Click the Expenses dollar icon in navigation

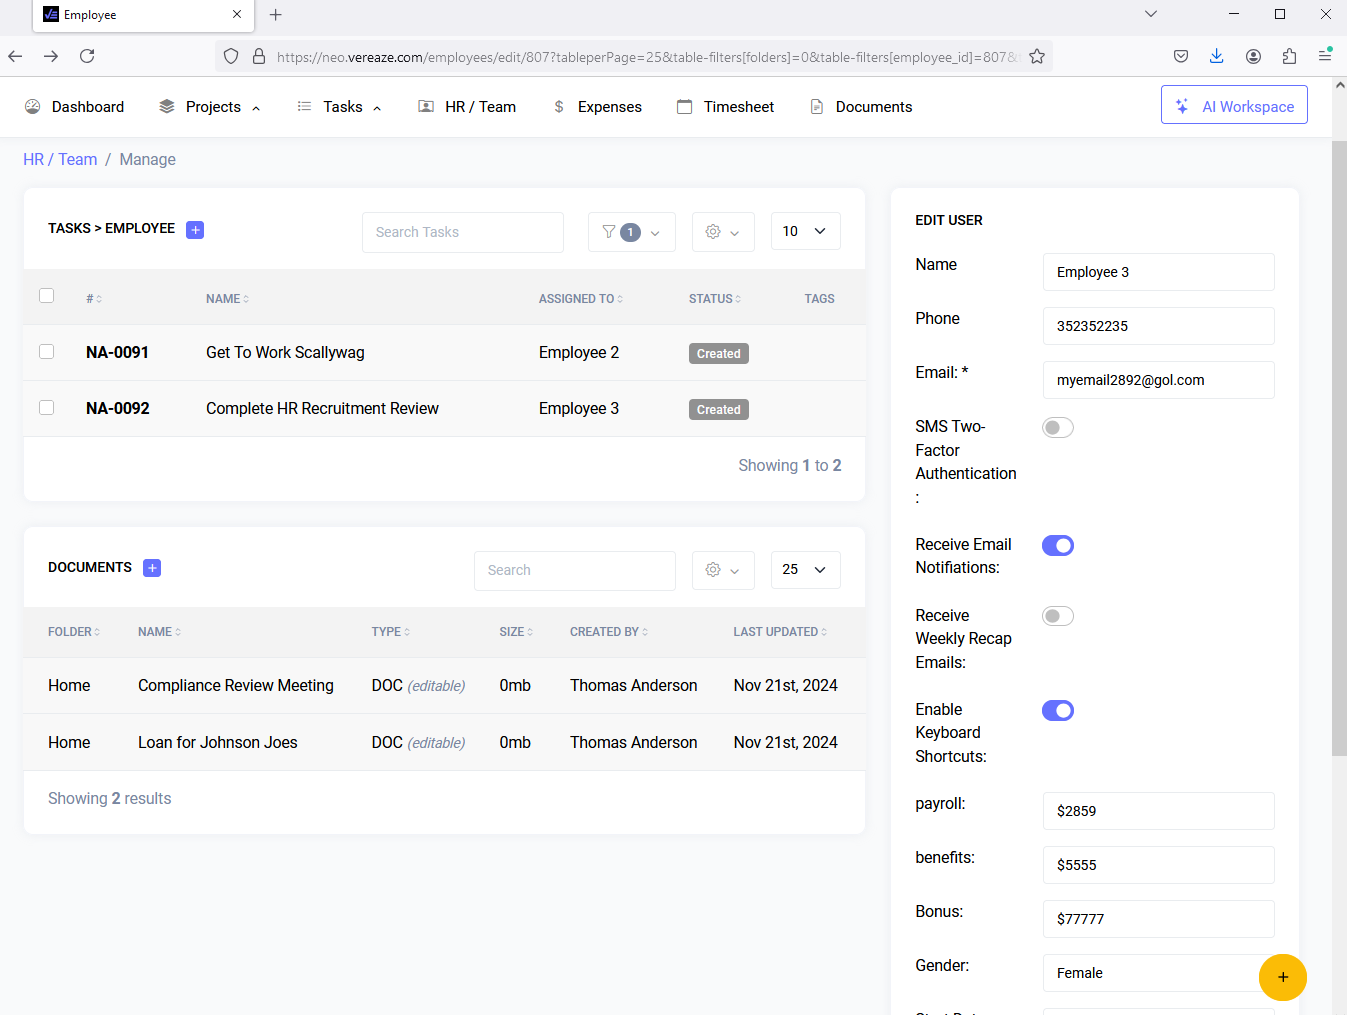point(558,106)
